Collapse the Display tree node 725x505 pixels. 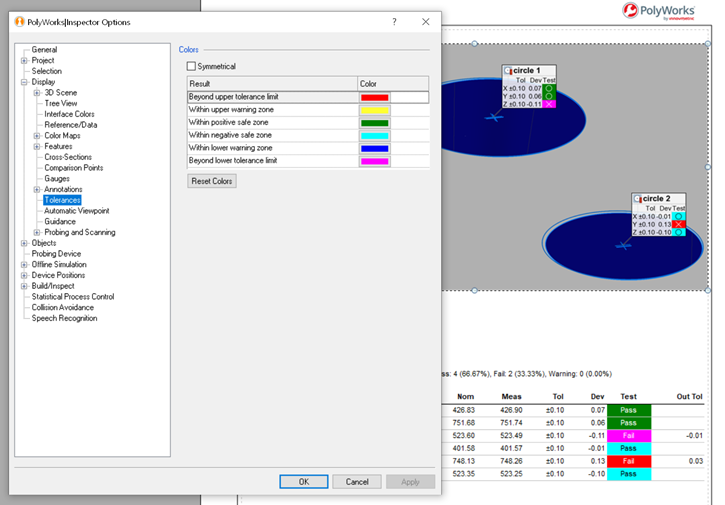click(24, 82)
